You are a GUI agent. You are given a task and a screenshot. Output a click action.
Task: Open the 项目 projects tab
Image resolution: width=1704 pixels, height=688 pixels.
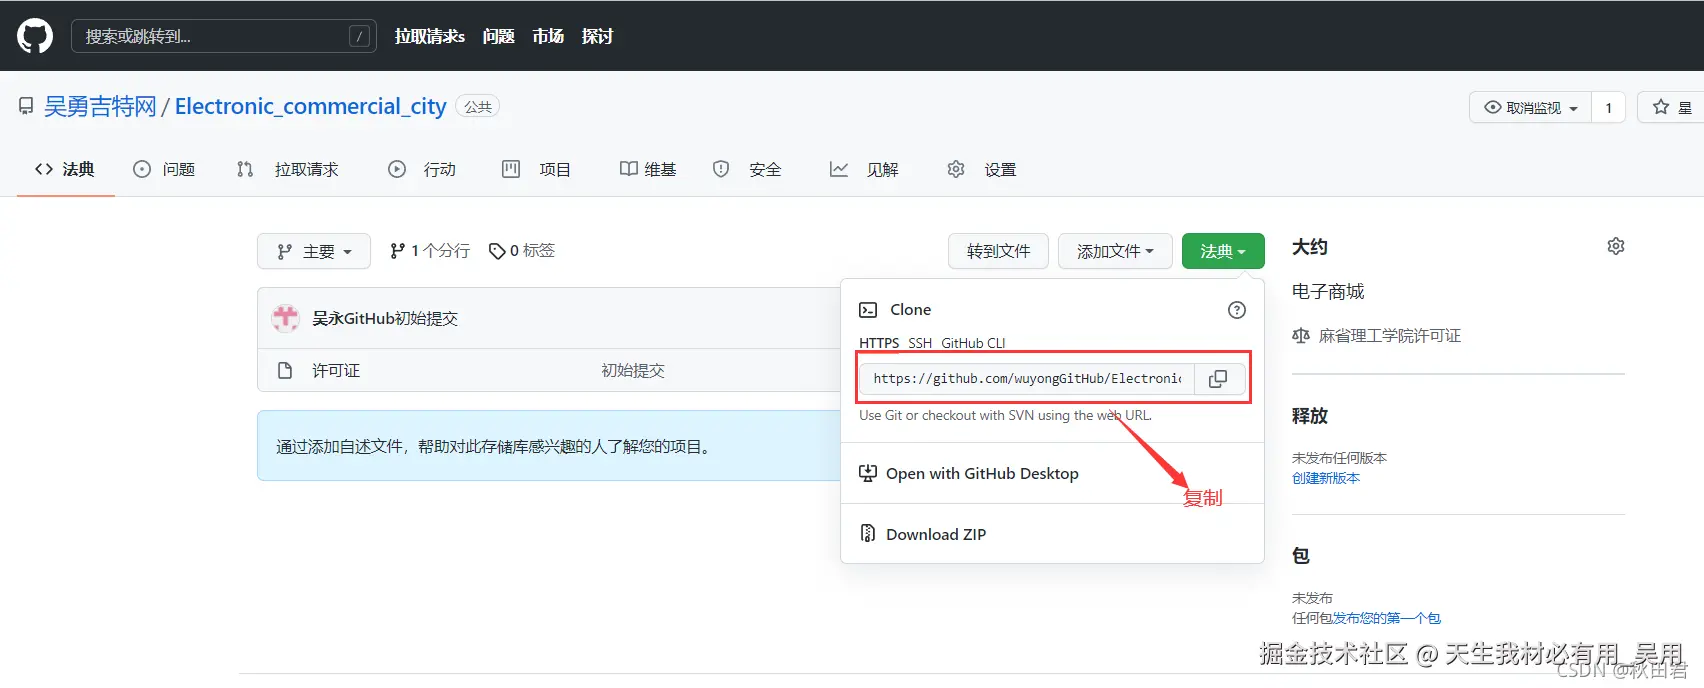tap(536, 169)
